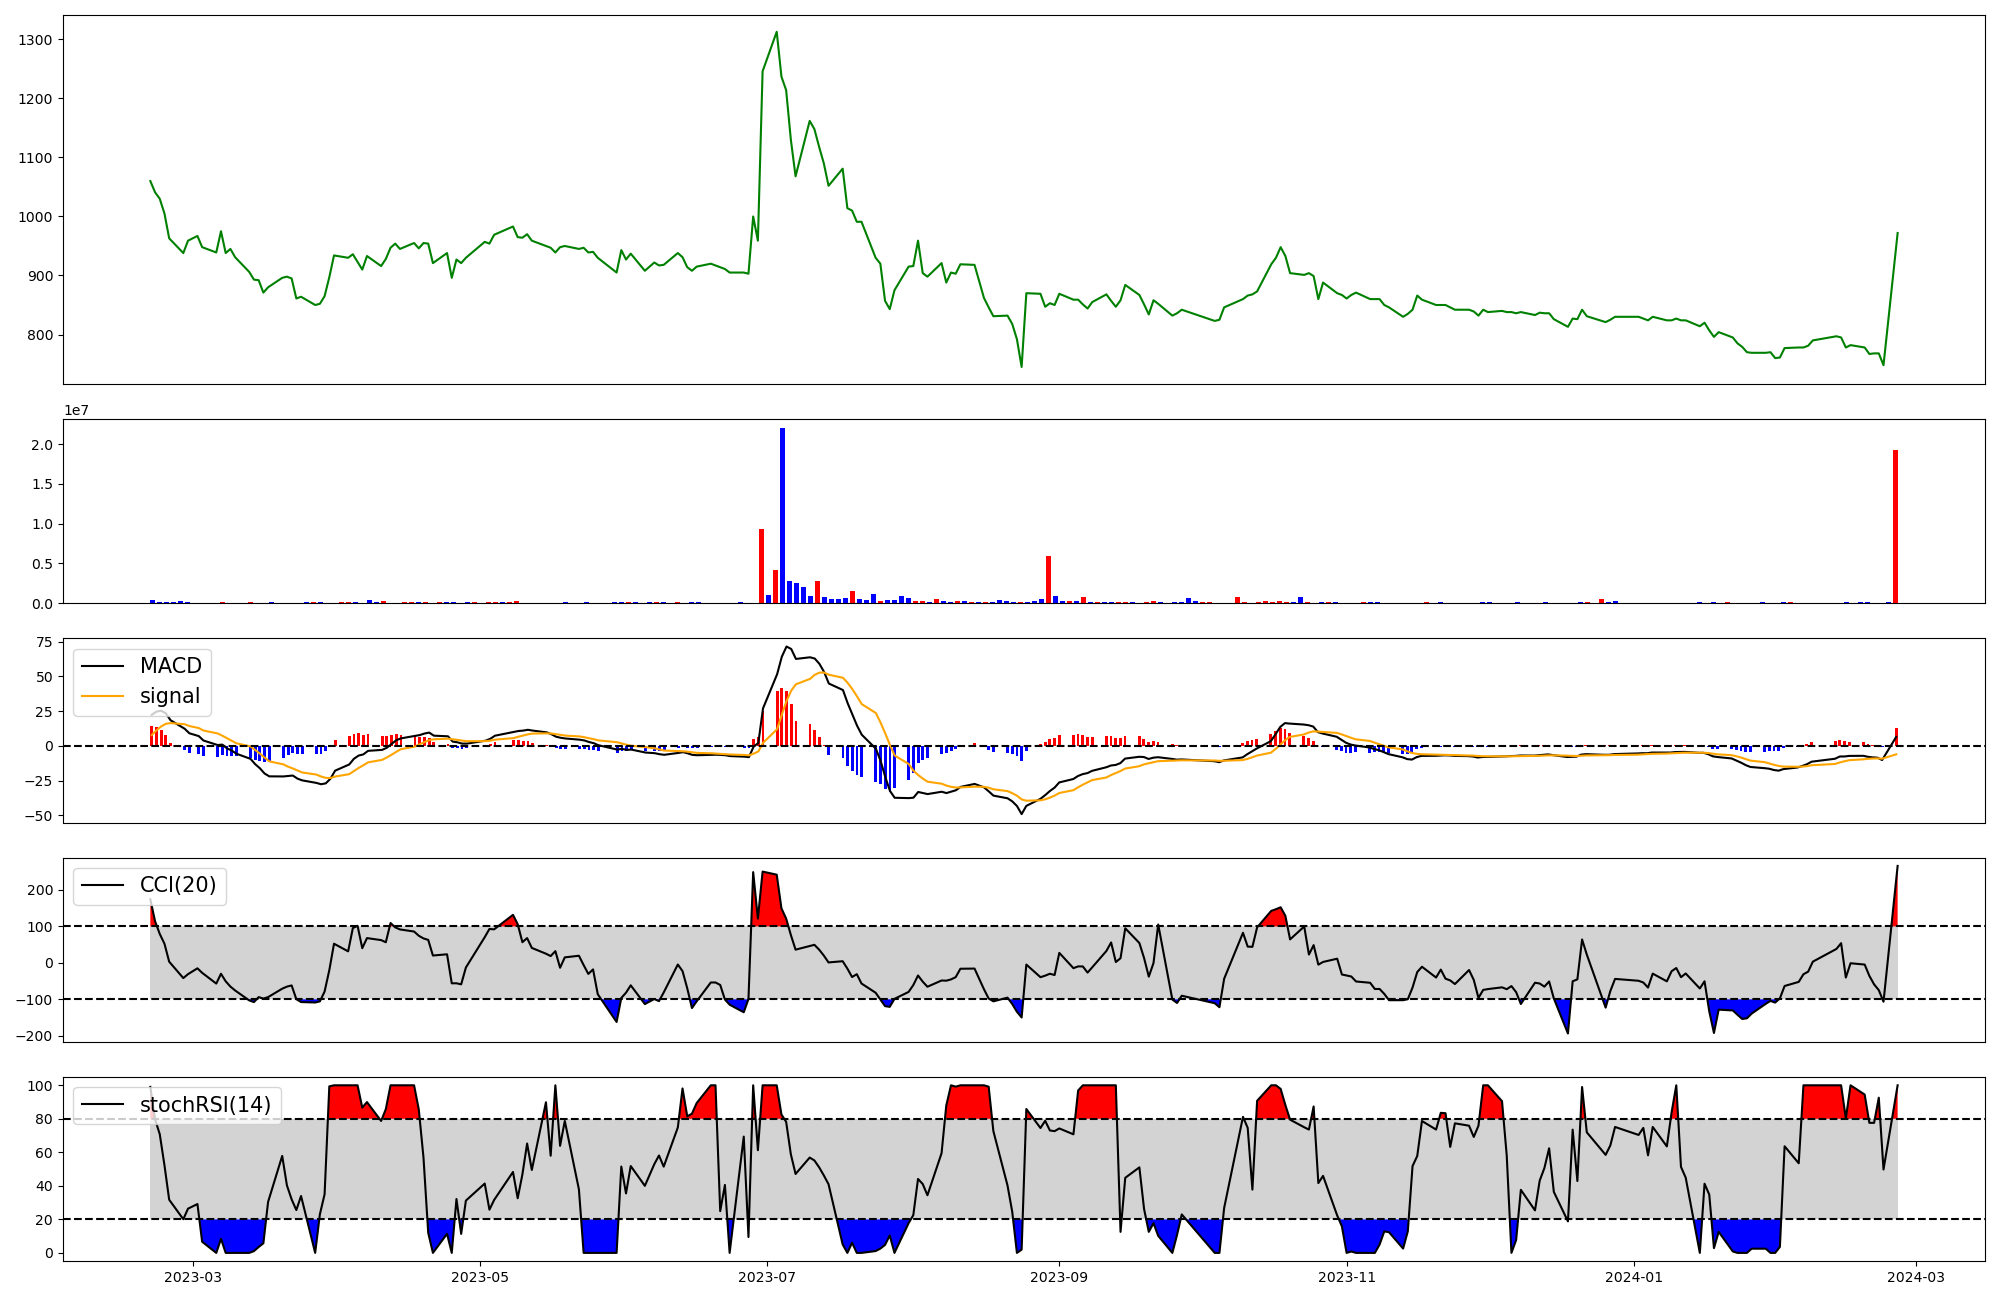The width and height of the screenshot is (2000, 1300).
Task: Click the 2024-03 x-axis date label
Action: pyautogui.click(x=1915, y=1277)
